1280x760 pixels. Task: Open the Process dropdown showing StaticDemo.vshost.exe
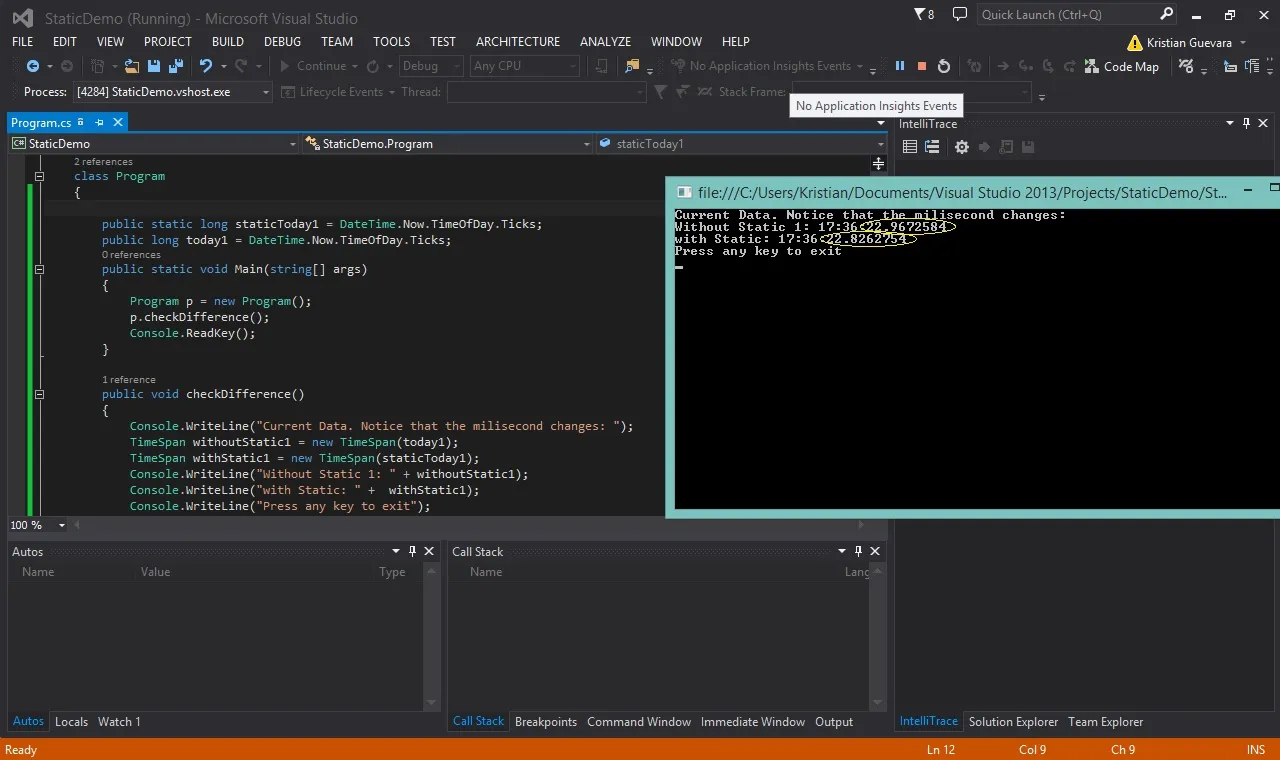pos(173,92)
